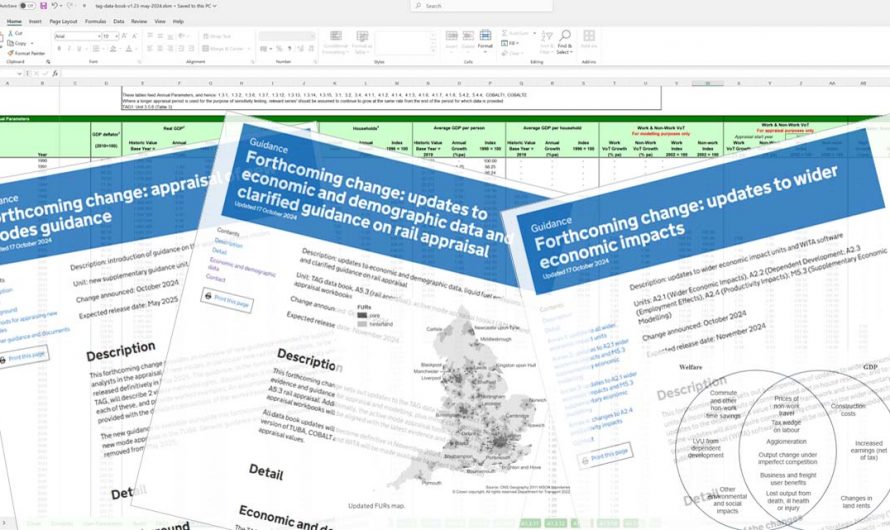Open the number format combo box
890x530 pixels.
pyautogui.click(x=286, y=36)
